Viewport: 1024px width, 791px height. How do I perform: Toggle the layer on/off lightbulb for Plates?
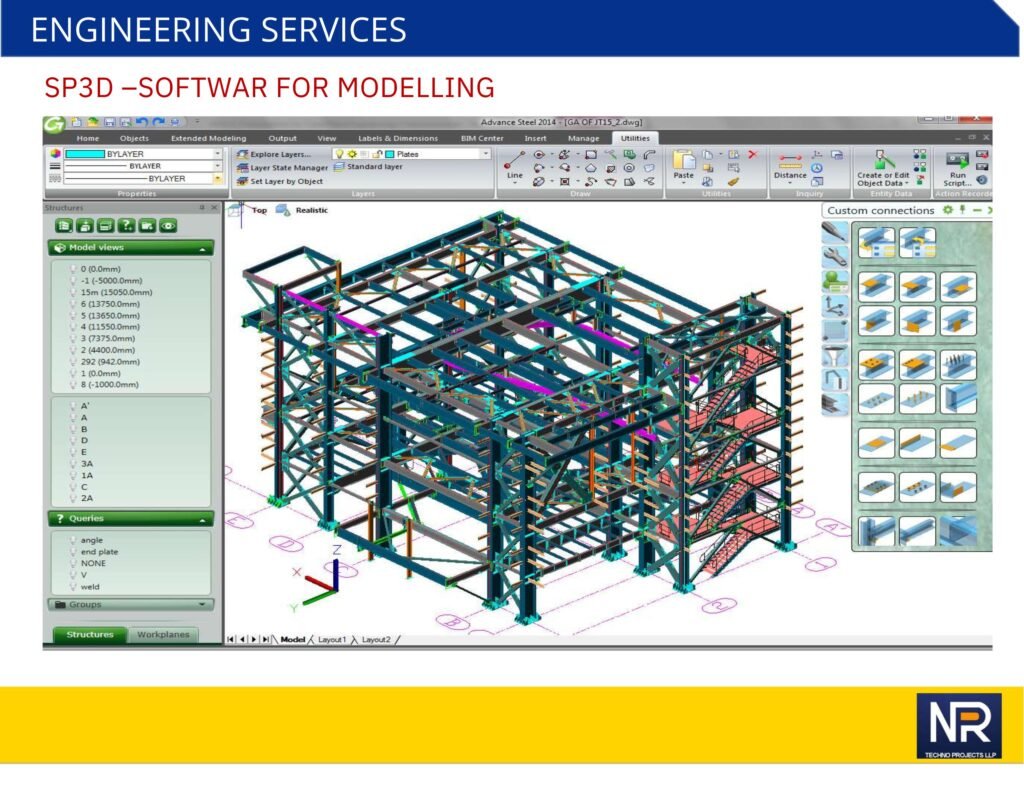pyautogui.click(x=339, y=153)
